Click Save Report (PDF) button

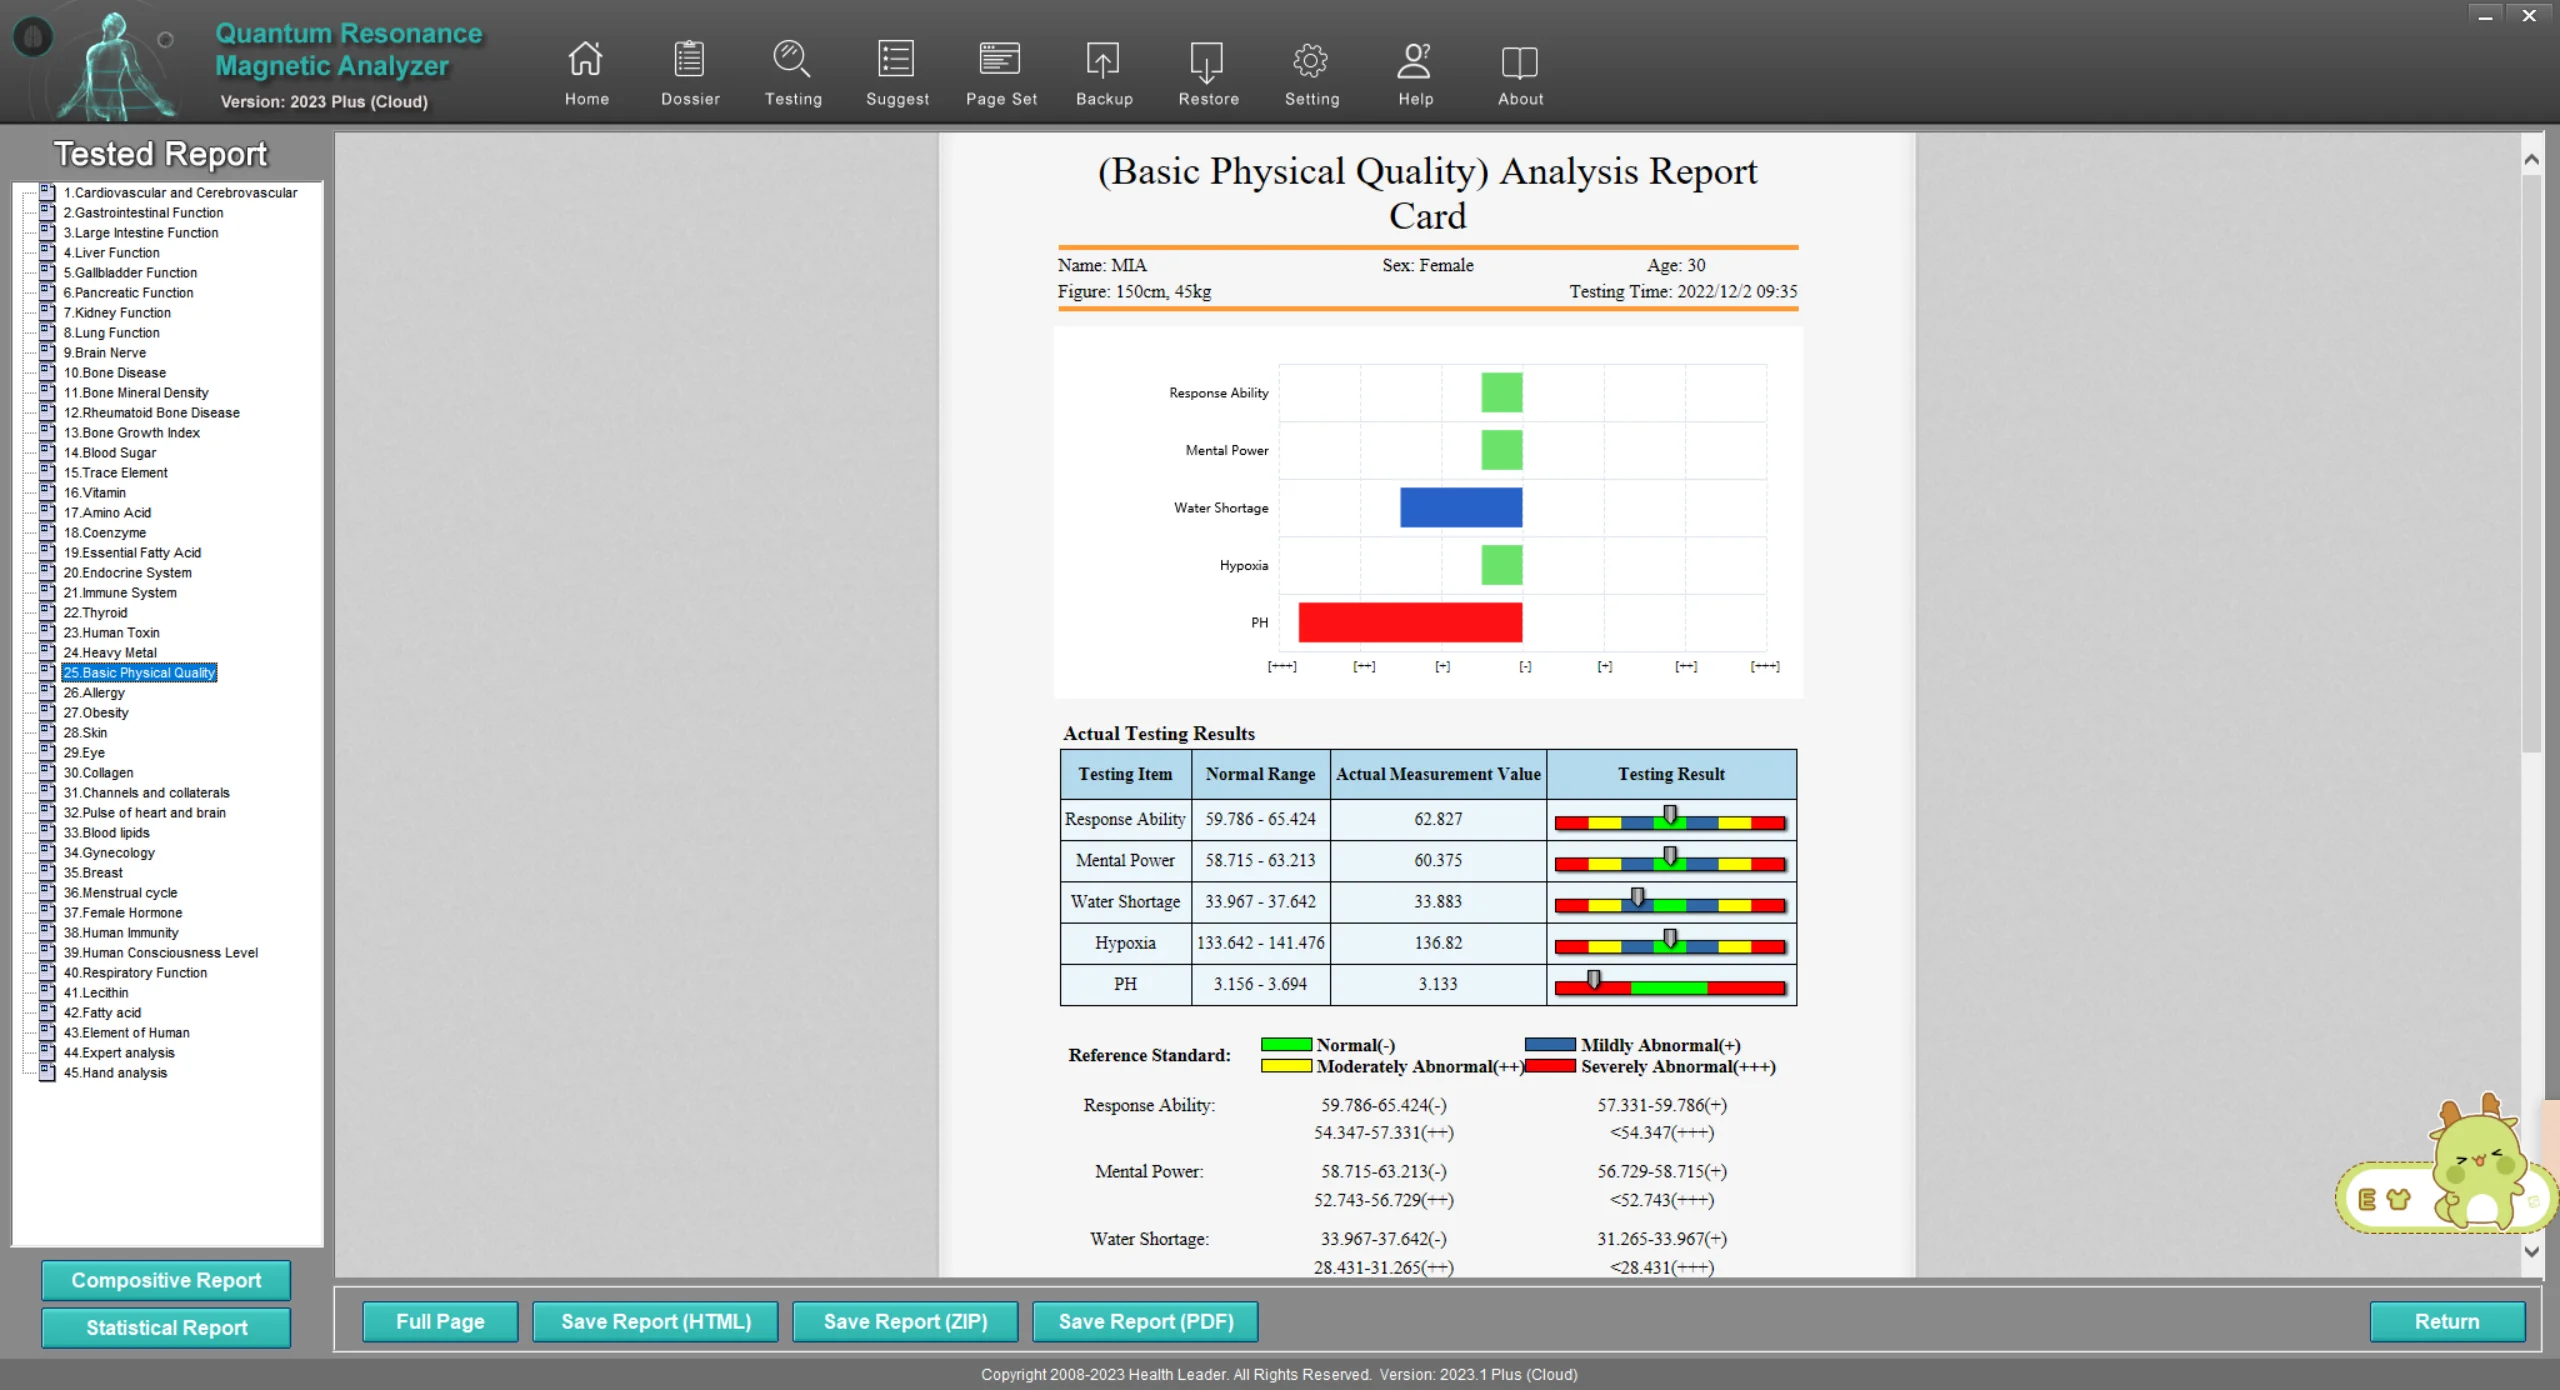(x=1145, y=1321)
